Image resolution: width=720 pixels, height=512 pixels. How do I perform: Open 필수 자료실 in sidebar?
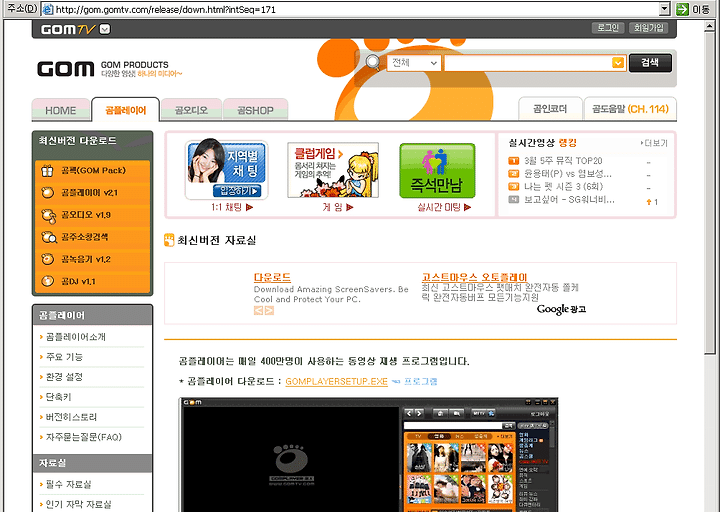[x=68, y=484]
